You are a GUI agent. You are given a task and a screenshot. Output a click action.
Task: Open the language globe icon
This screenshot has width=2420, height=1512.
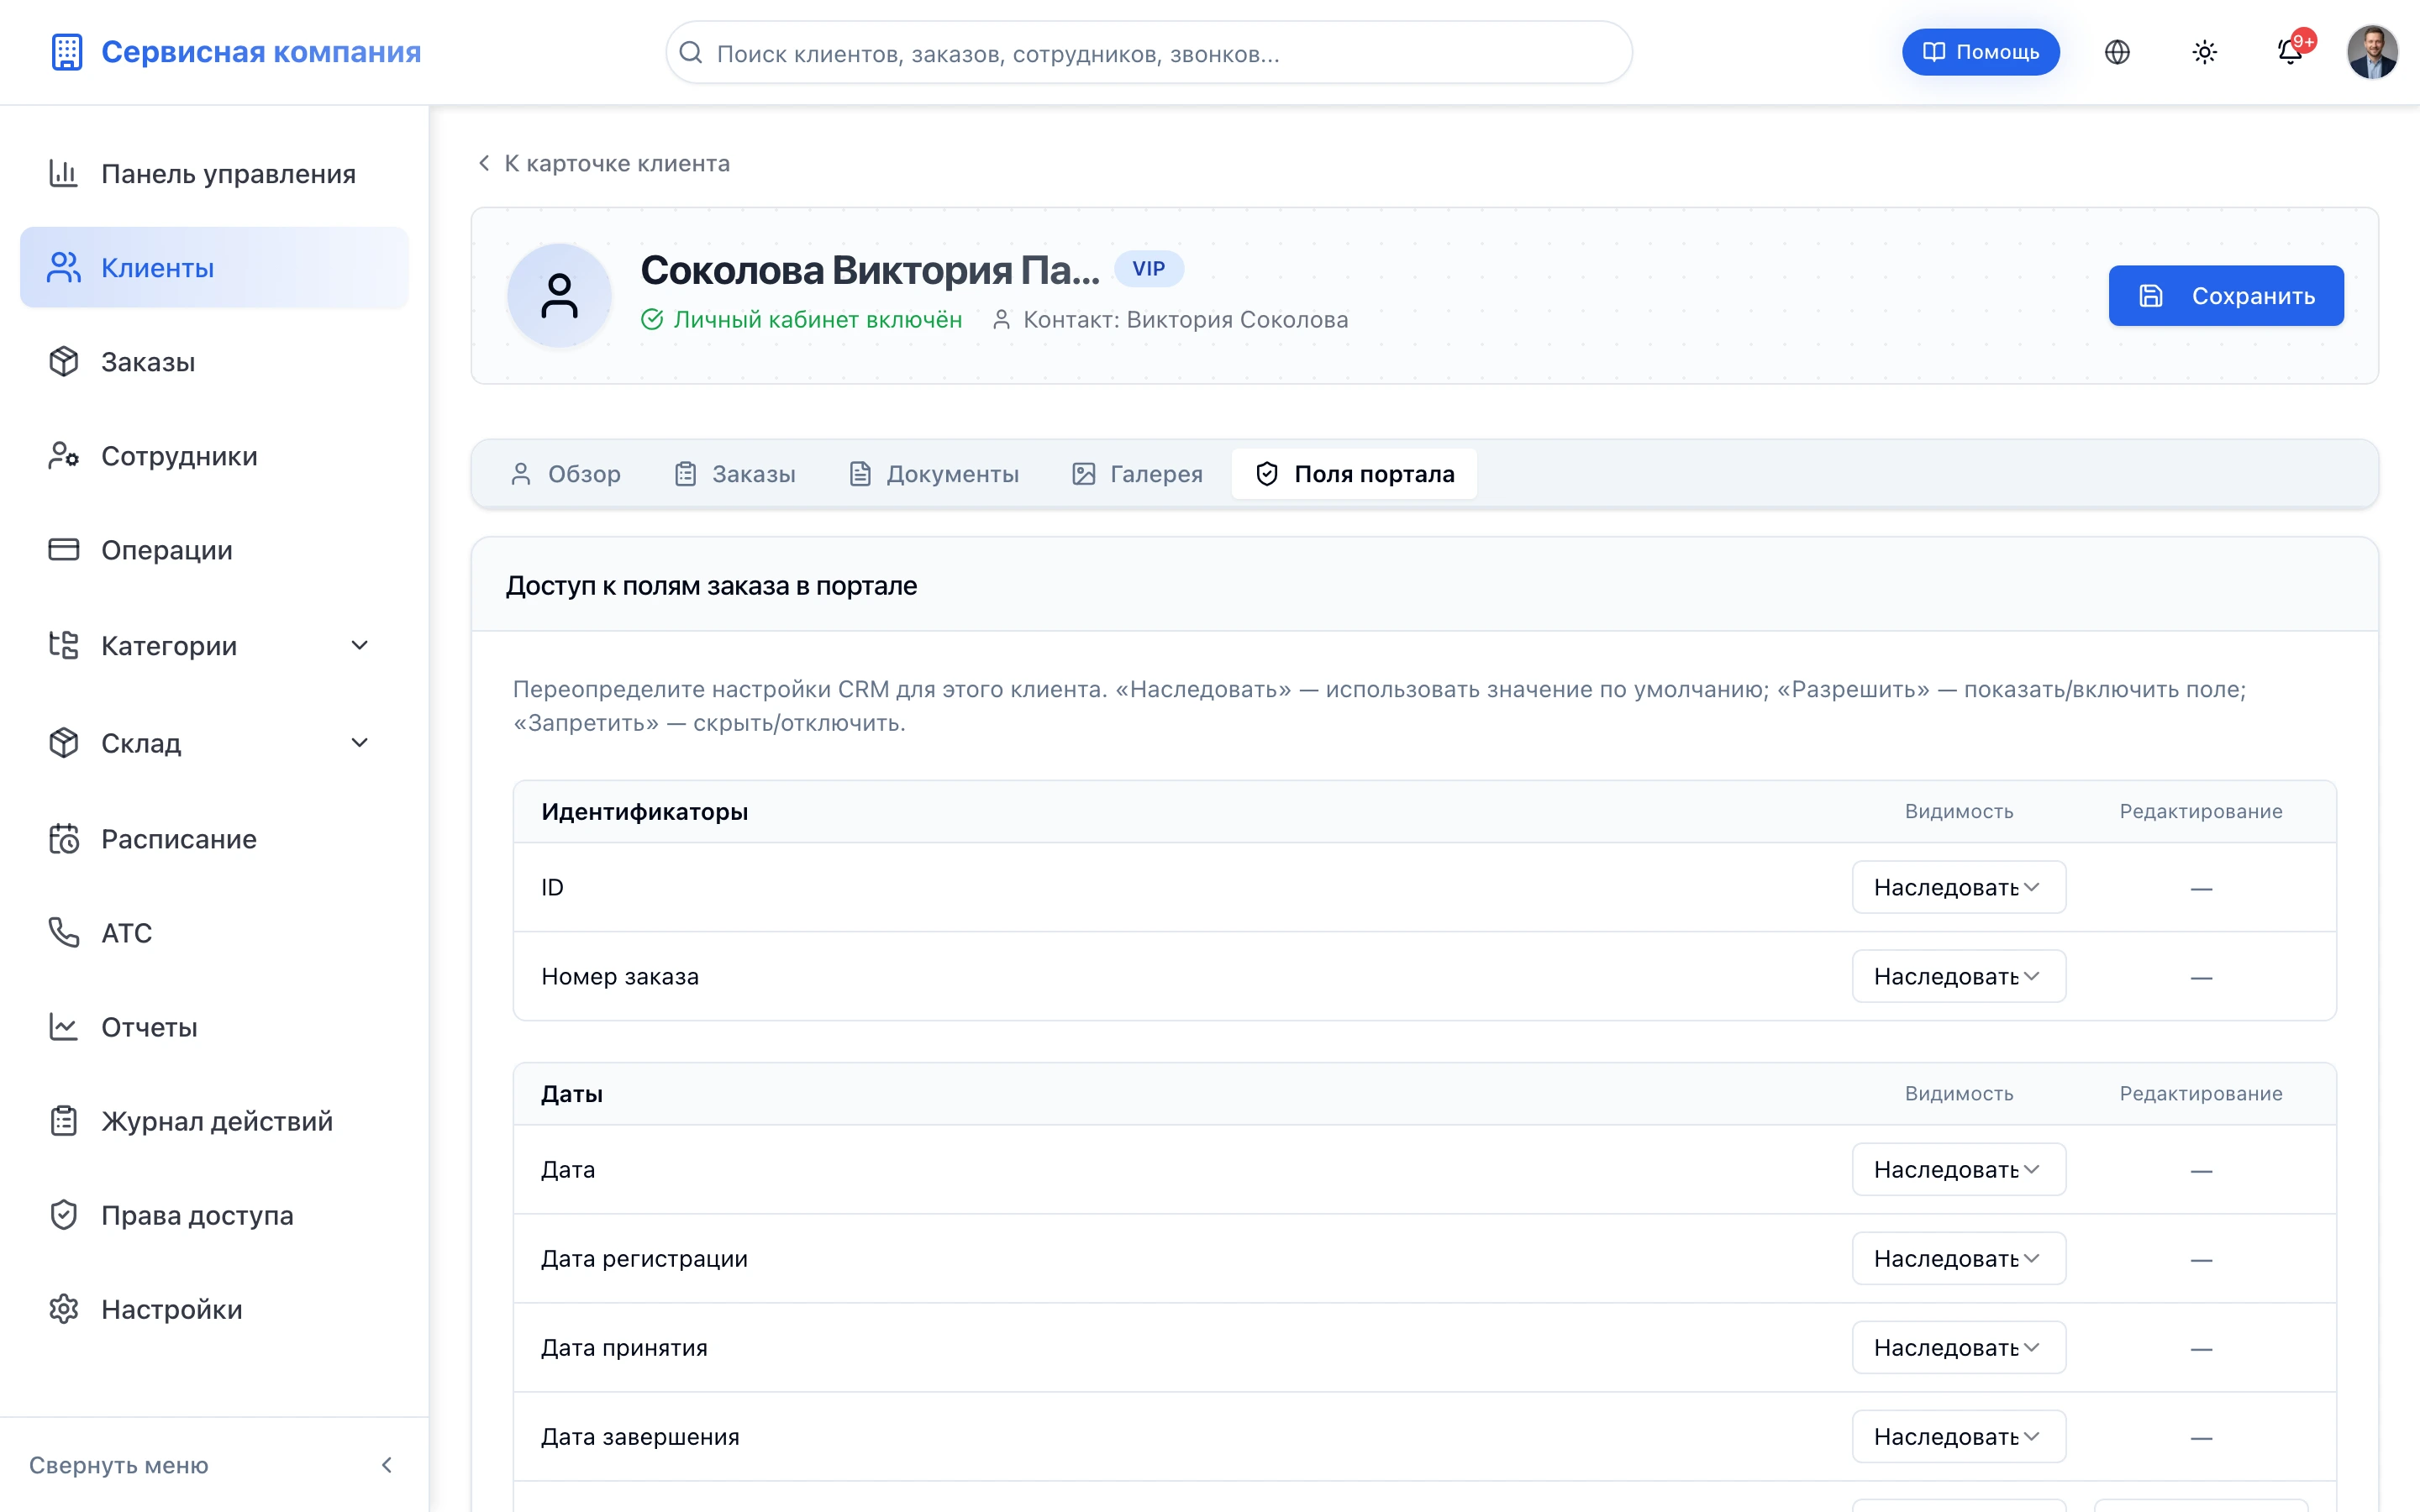(x=2117, y=52)
